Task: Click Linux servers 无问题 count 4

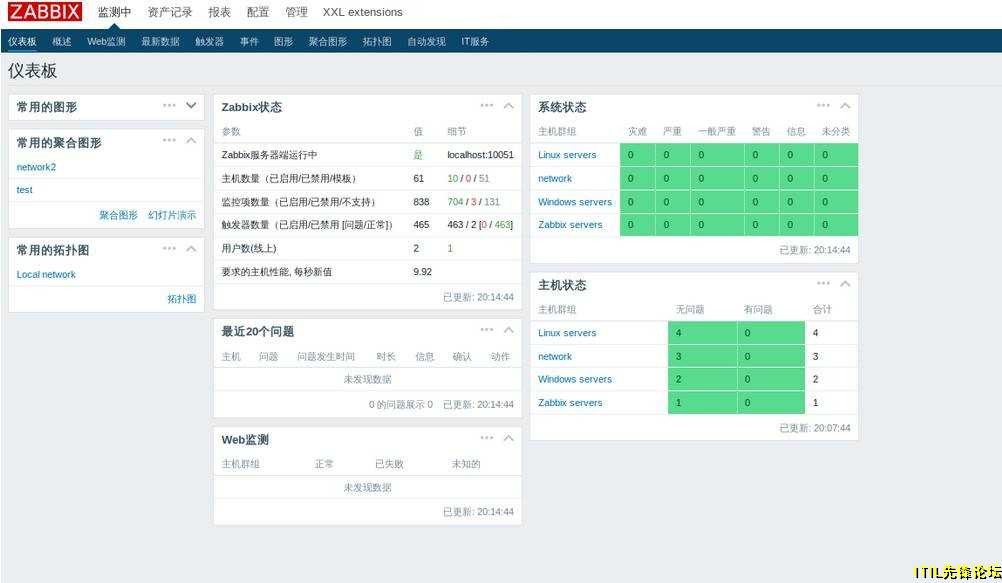Action: point(679,333)
